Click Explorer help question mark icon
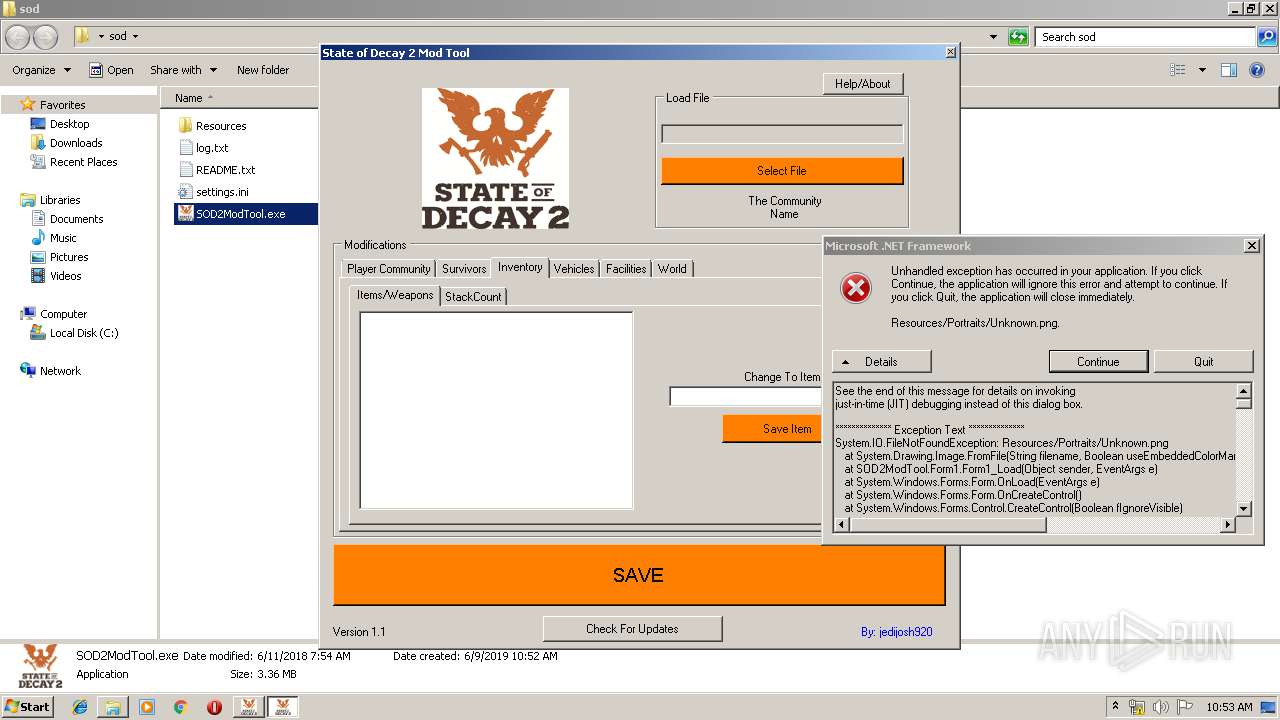 [x=1258, y=70]
